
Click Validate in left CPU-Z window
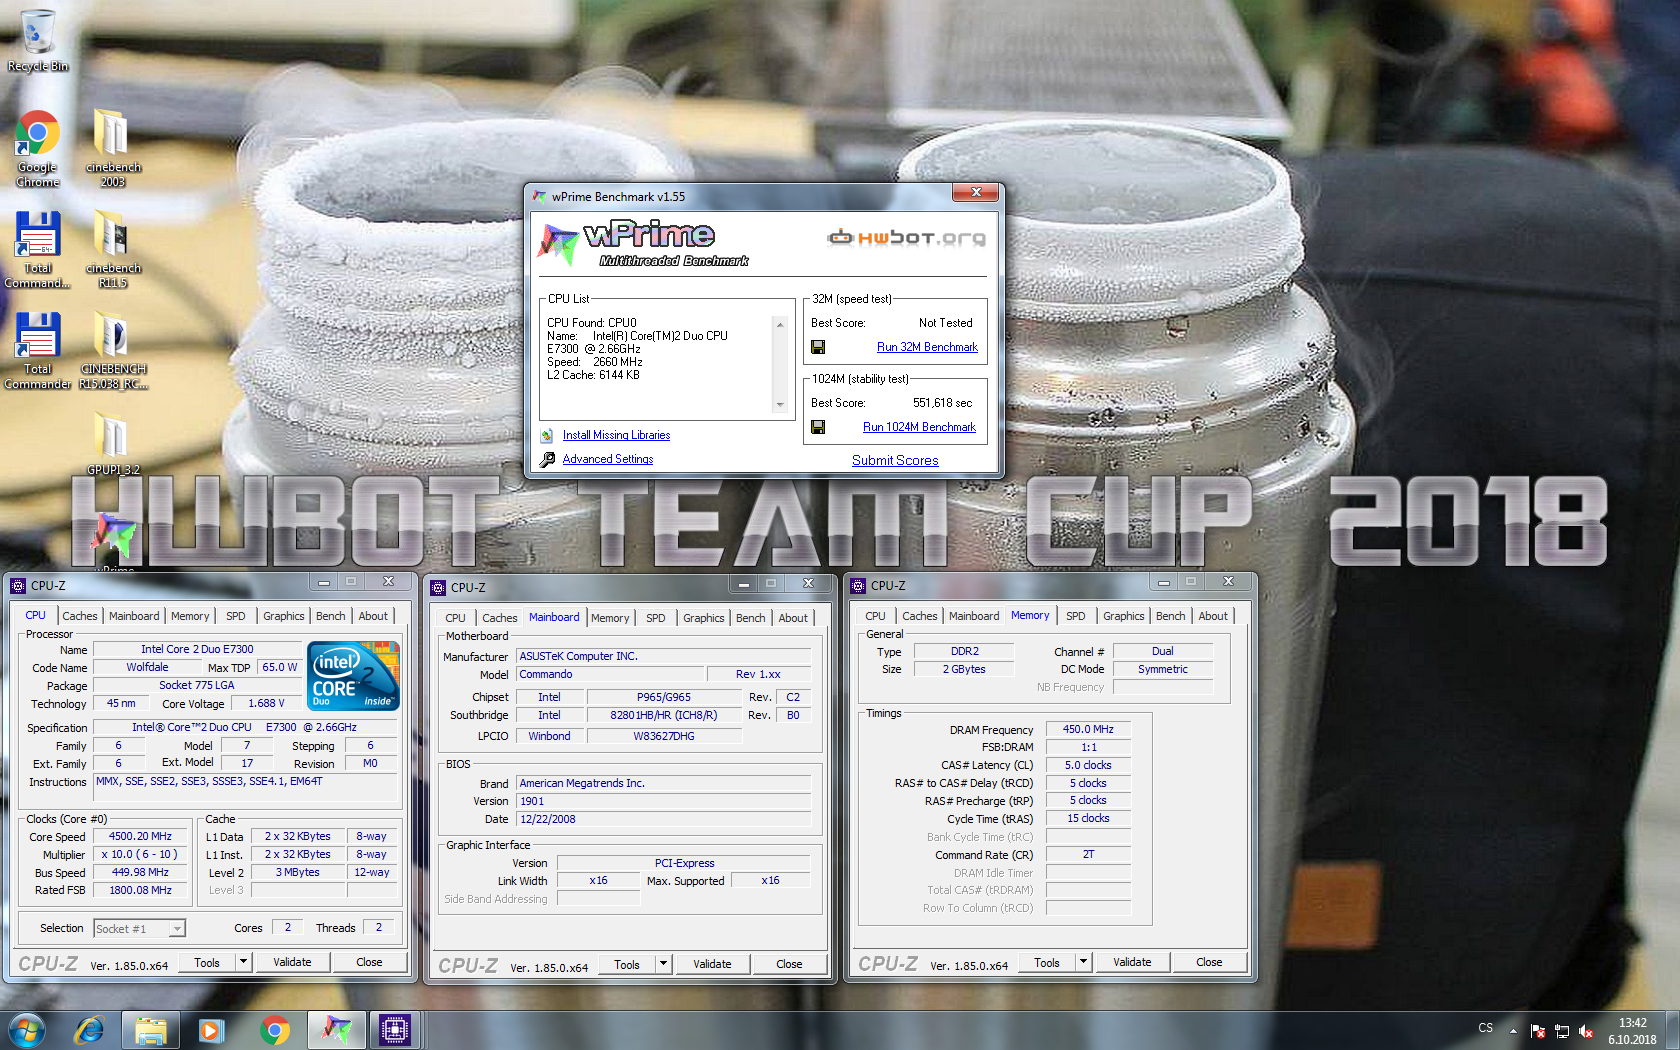[292, 962]
